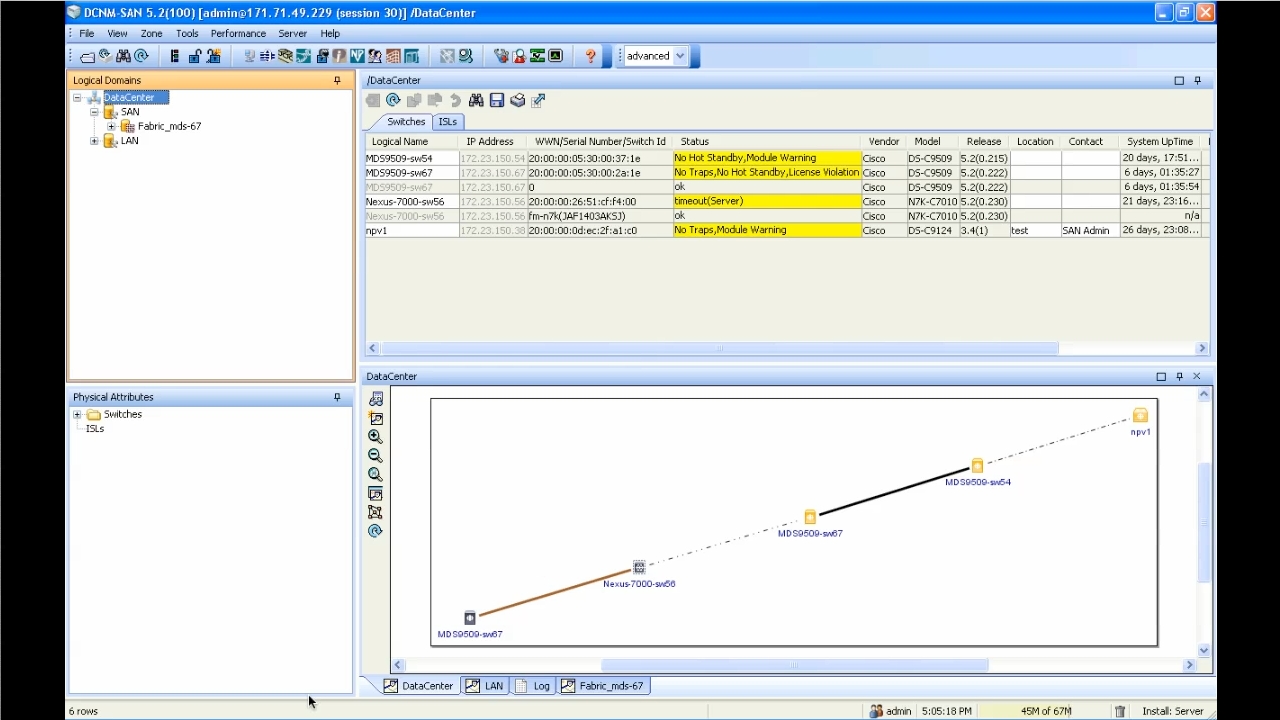The image size is (1280, 720).
Task: Select ISLs item in Physical Attributes
Action: (x=95, y=429)
